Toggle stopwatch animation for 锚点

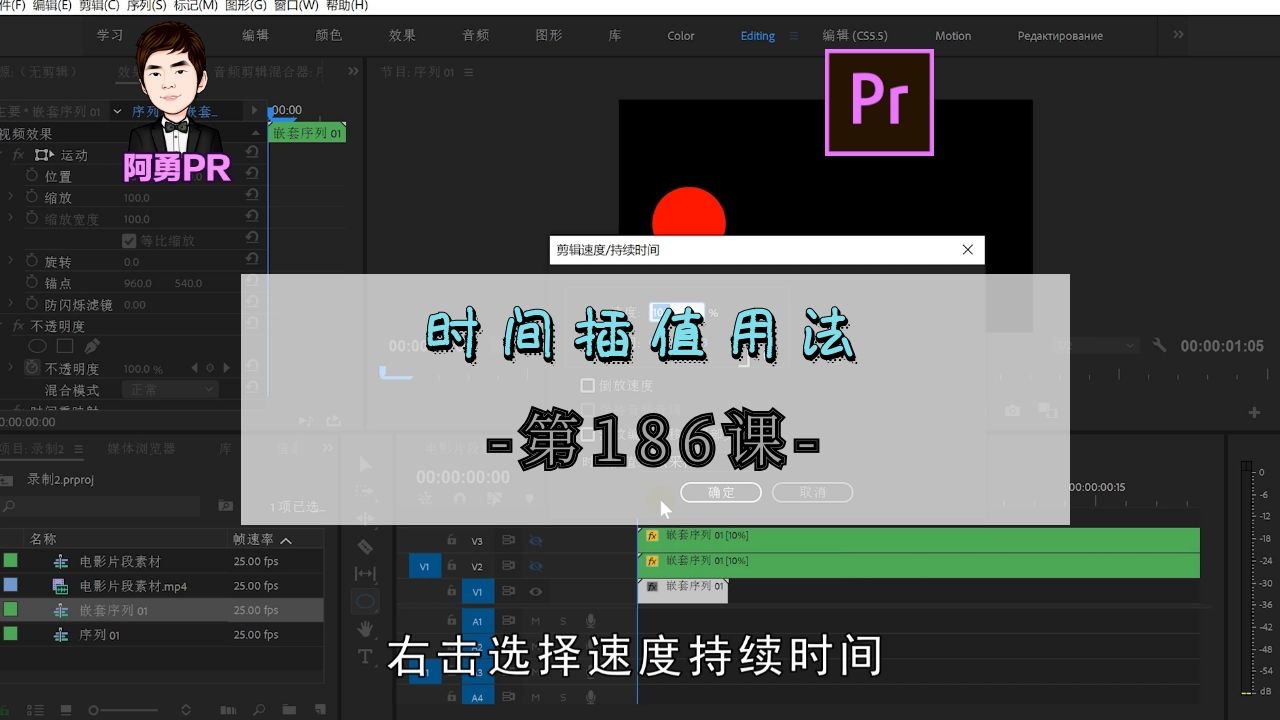pyautogui.click(x=32, y=283)
